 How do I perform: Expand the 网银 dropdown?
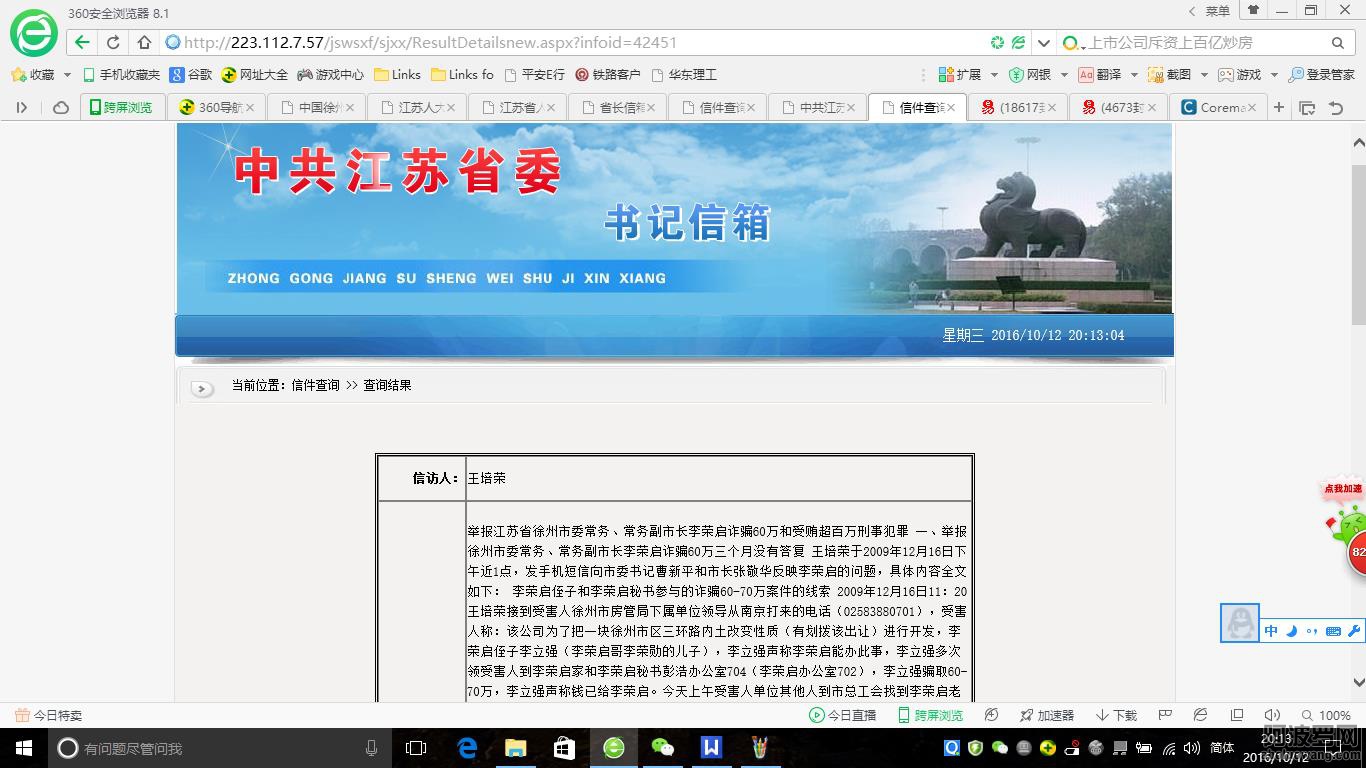point(1063,75)
